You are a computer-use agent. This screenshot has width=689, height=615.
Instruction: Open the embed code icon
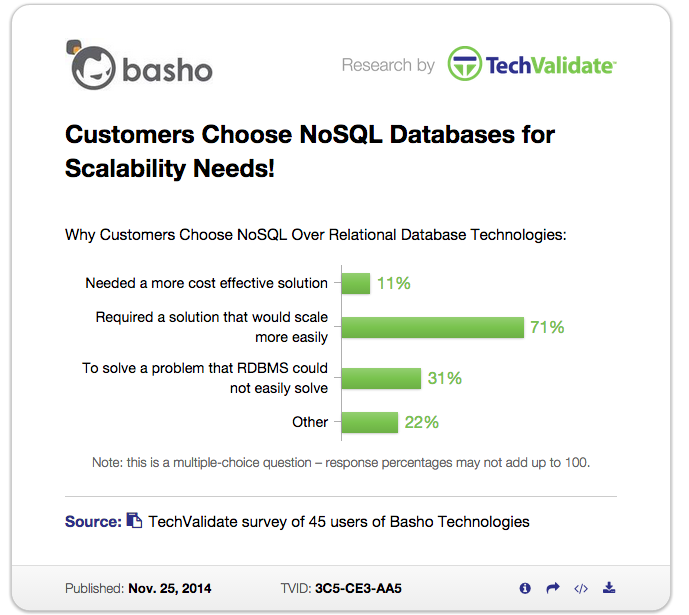coord(581,589)
